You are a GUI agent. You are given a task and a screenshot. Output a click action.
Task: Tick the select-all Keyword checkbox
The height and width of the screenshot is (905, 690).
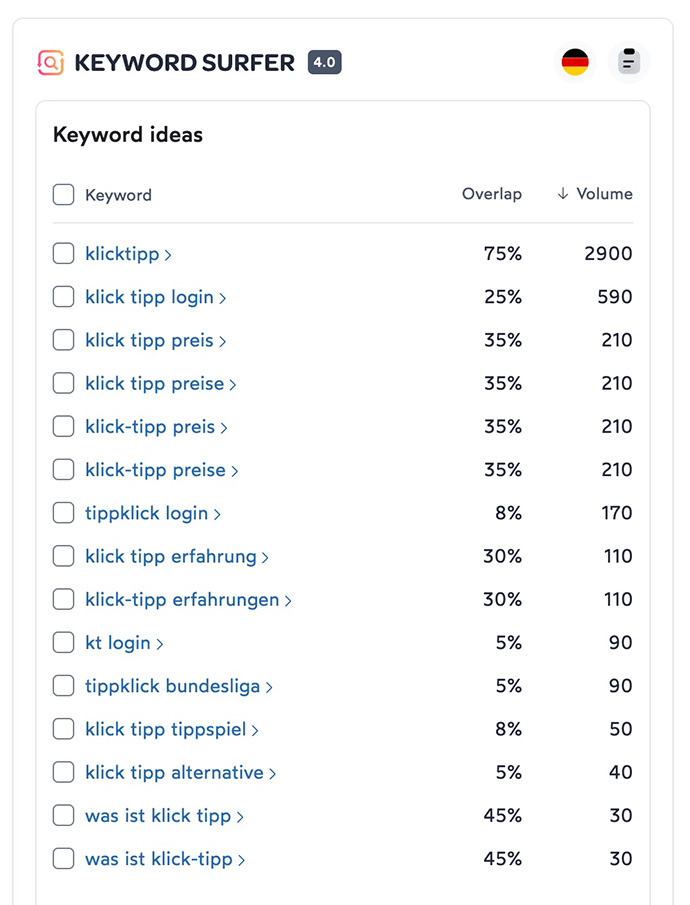tap(64, 195)
